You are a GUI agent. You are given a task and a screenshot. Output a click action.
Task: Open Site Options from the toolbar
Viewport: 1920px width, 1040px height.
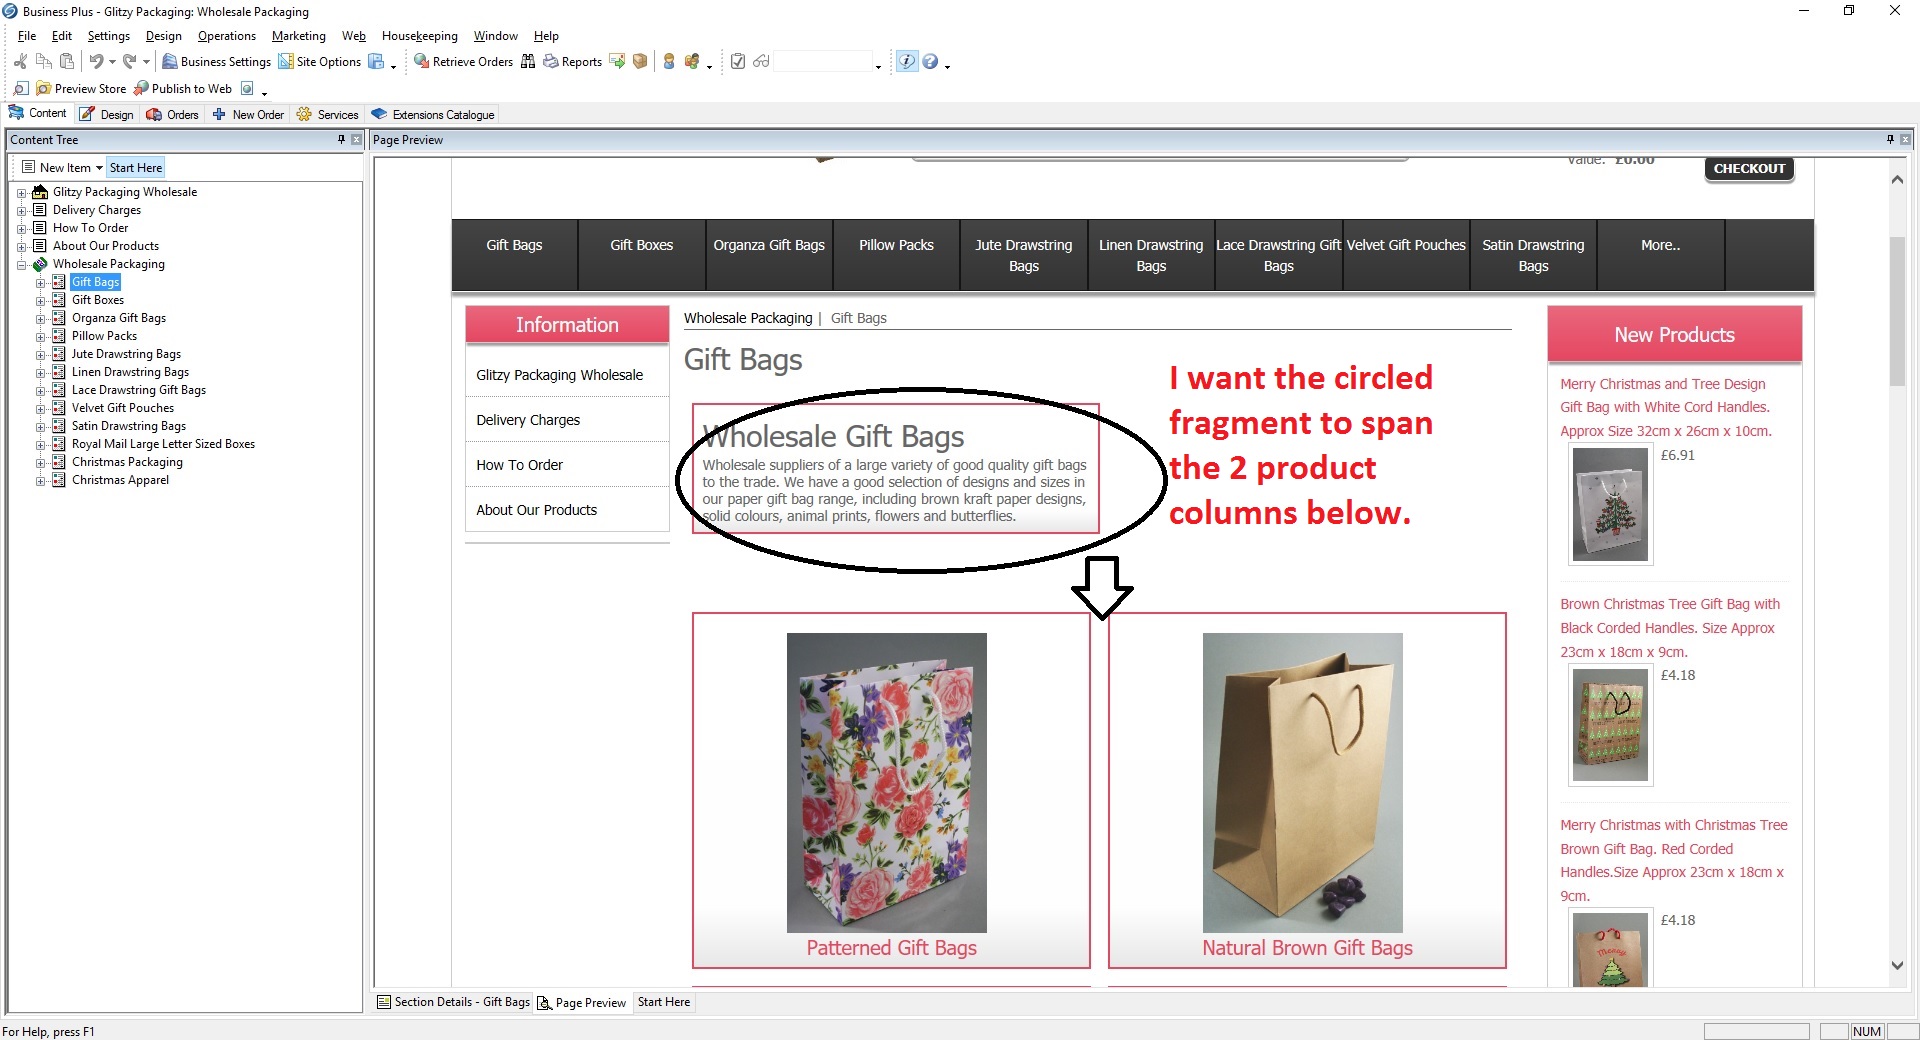pyautogui.click(x=286, y=62)
